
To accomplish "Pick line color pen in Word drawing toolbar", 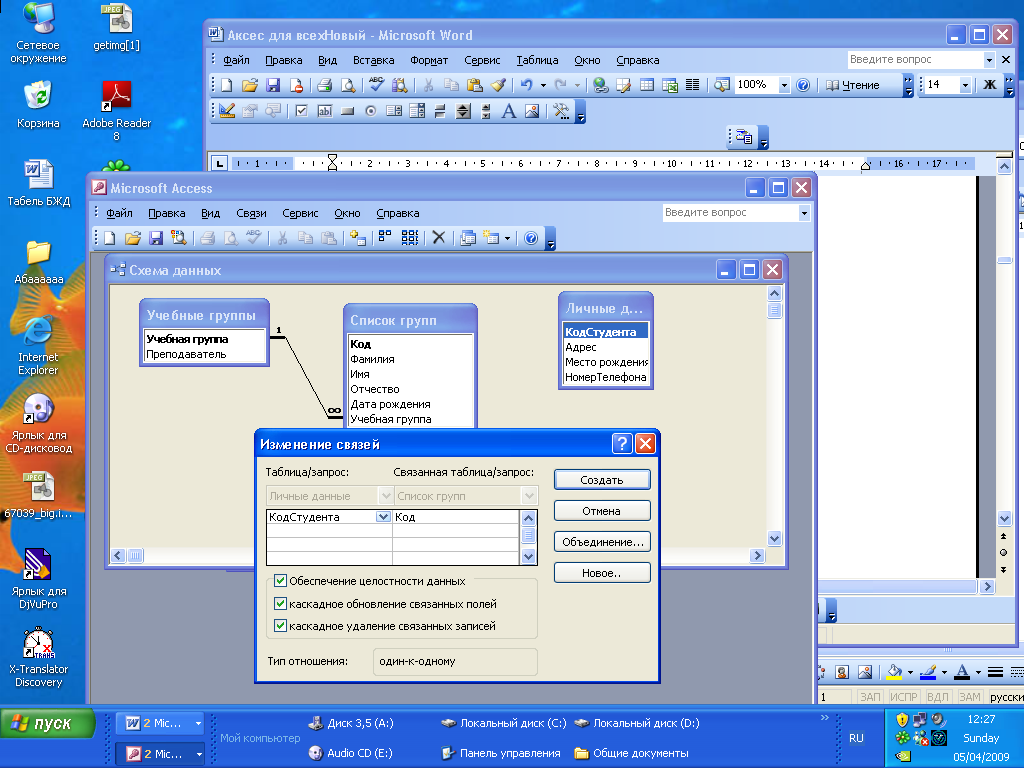I will click(x=928, y=672).
